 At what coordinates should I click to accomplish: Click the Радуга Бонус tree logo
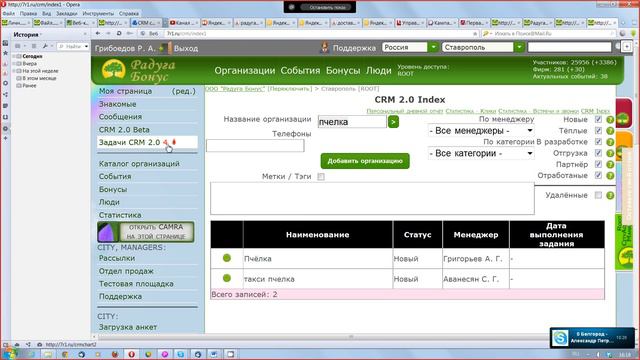(x=113, y=70)
